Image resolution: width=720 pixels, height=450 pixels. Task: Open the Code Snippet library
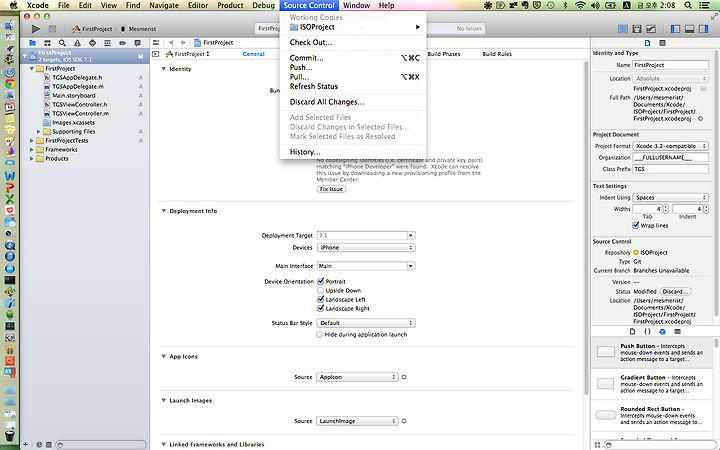[647, 331]
